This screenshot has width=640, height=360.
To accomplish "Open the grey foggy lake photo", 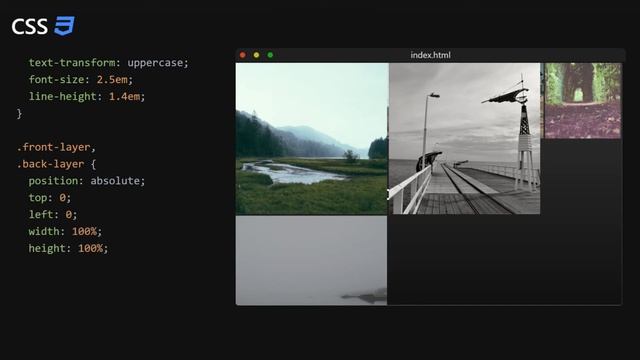I will [311, 260].
